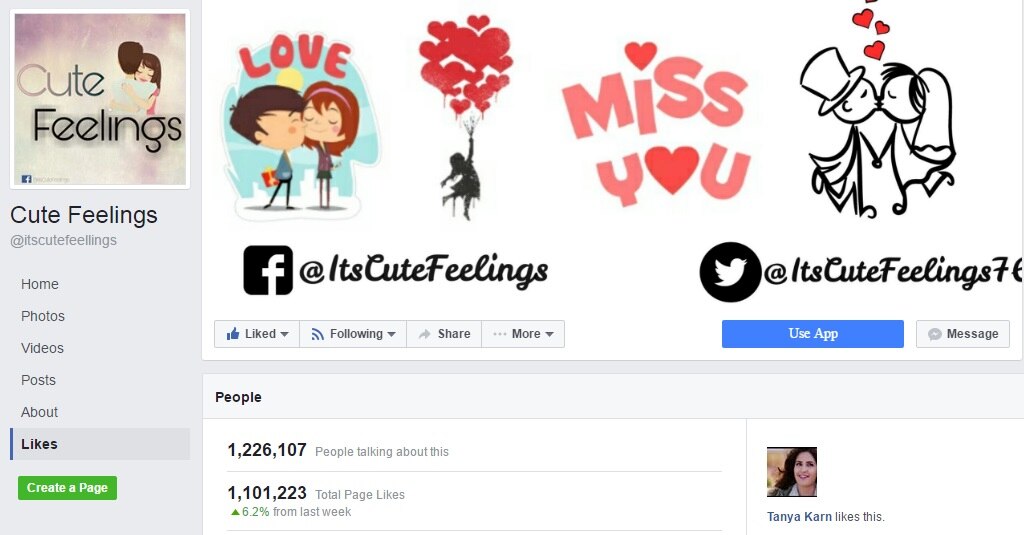Click the Twitter bird logo in cover image
Screen dimensions: 1024x535
click(730, 272)
